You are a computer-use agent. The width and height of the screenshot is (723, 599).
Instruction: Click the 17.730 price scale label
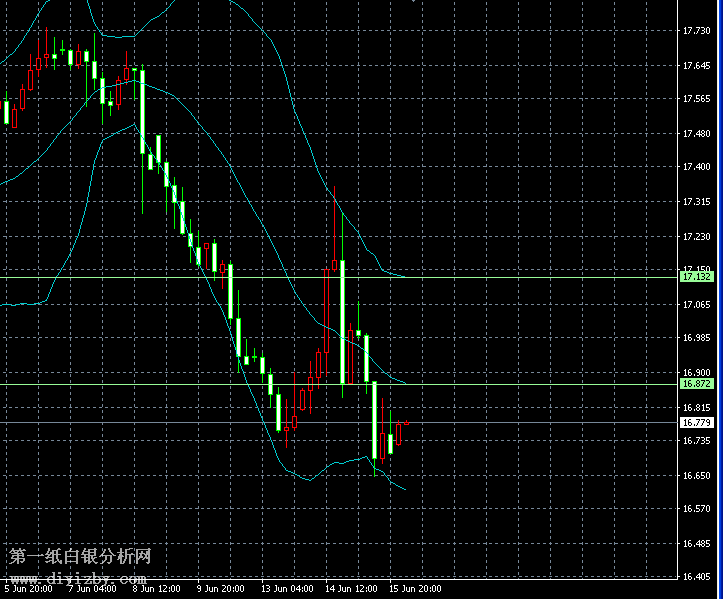(x=695, y=32)
